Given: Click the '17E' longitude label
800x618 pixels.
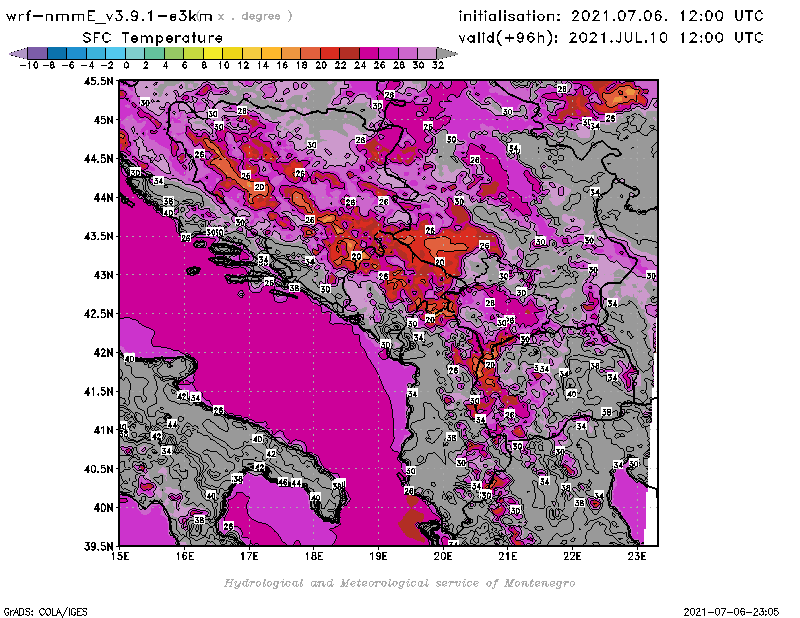Looking at the screenshot, I should tap(249, 556).
